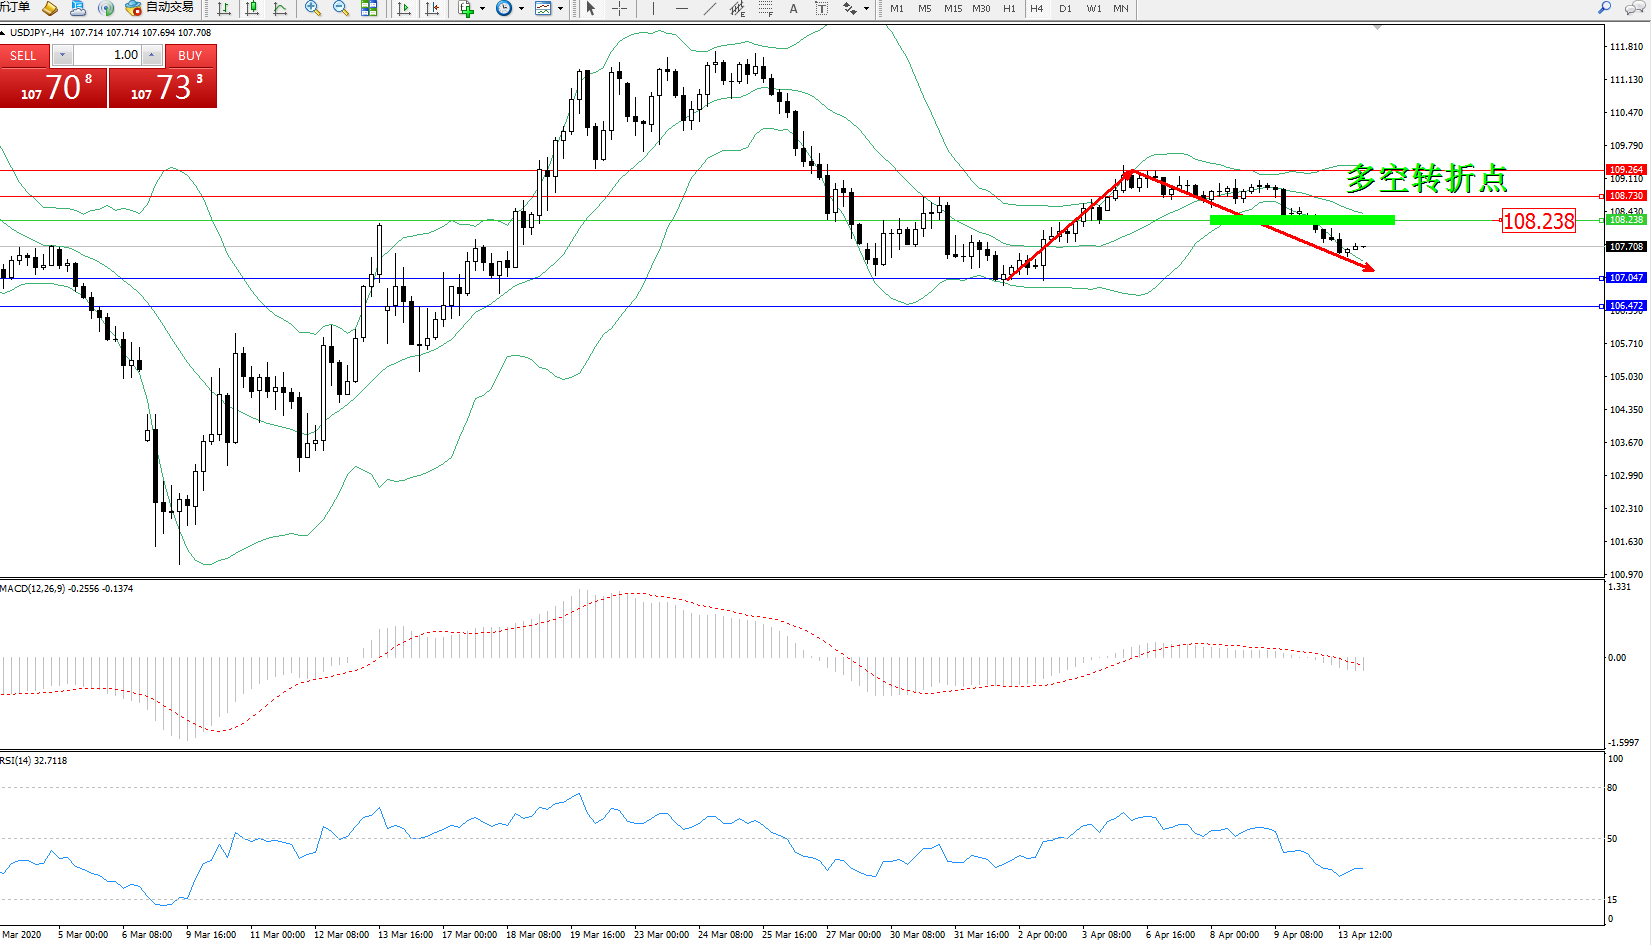This screenshot has width=1651, height=945.
Task: Toggle the chart auto scroll icon
Action: [x=404, y=9]
